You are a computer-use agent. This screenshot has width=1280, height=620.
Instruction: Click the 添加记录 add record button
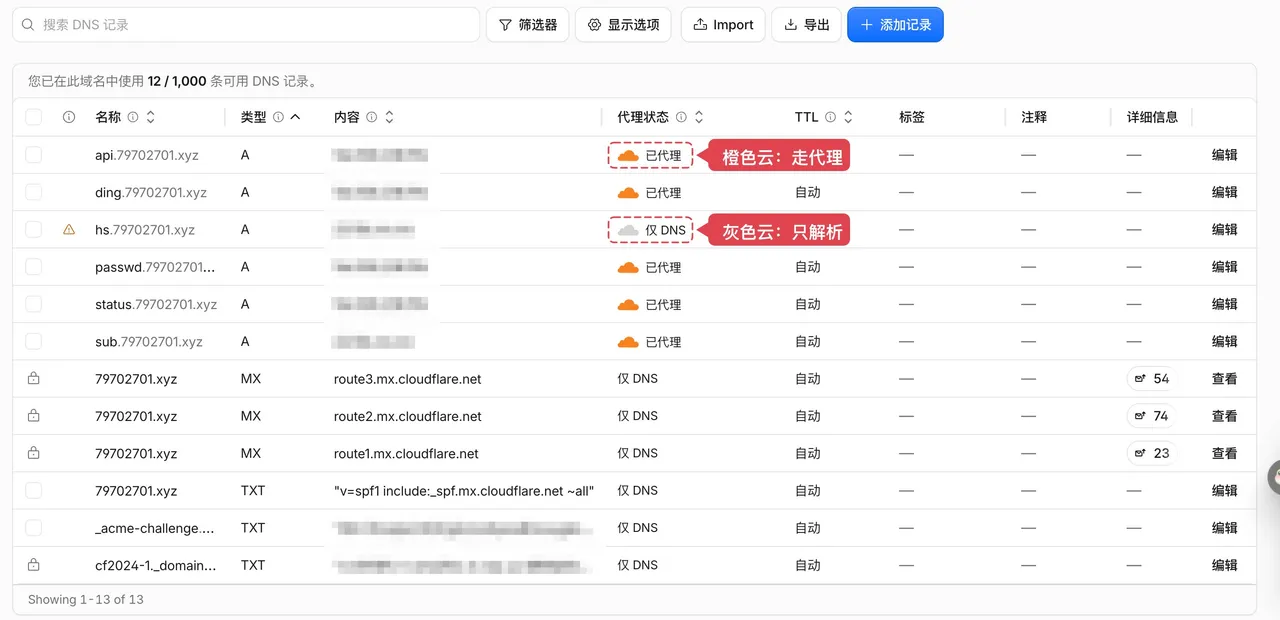(x=895, y=25)
